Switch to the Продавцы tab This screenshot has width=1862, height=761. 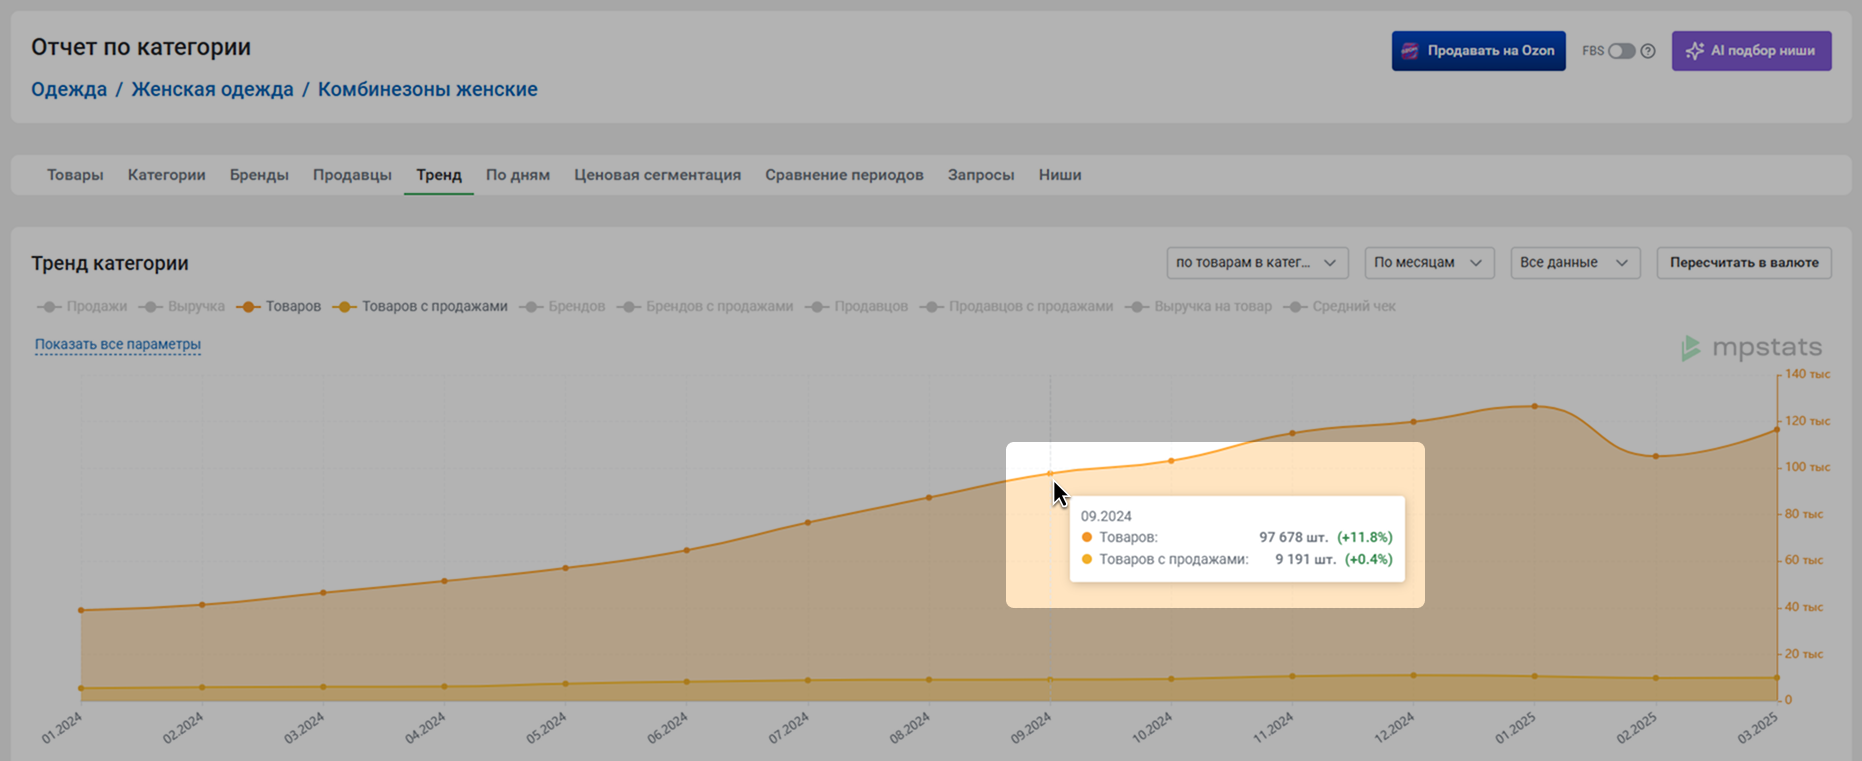[x=352, y=175]
